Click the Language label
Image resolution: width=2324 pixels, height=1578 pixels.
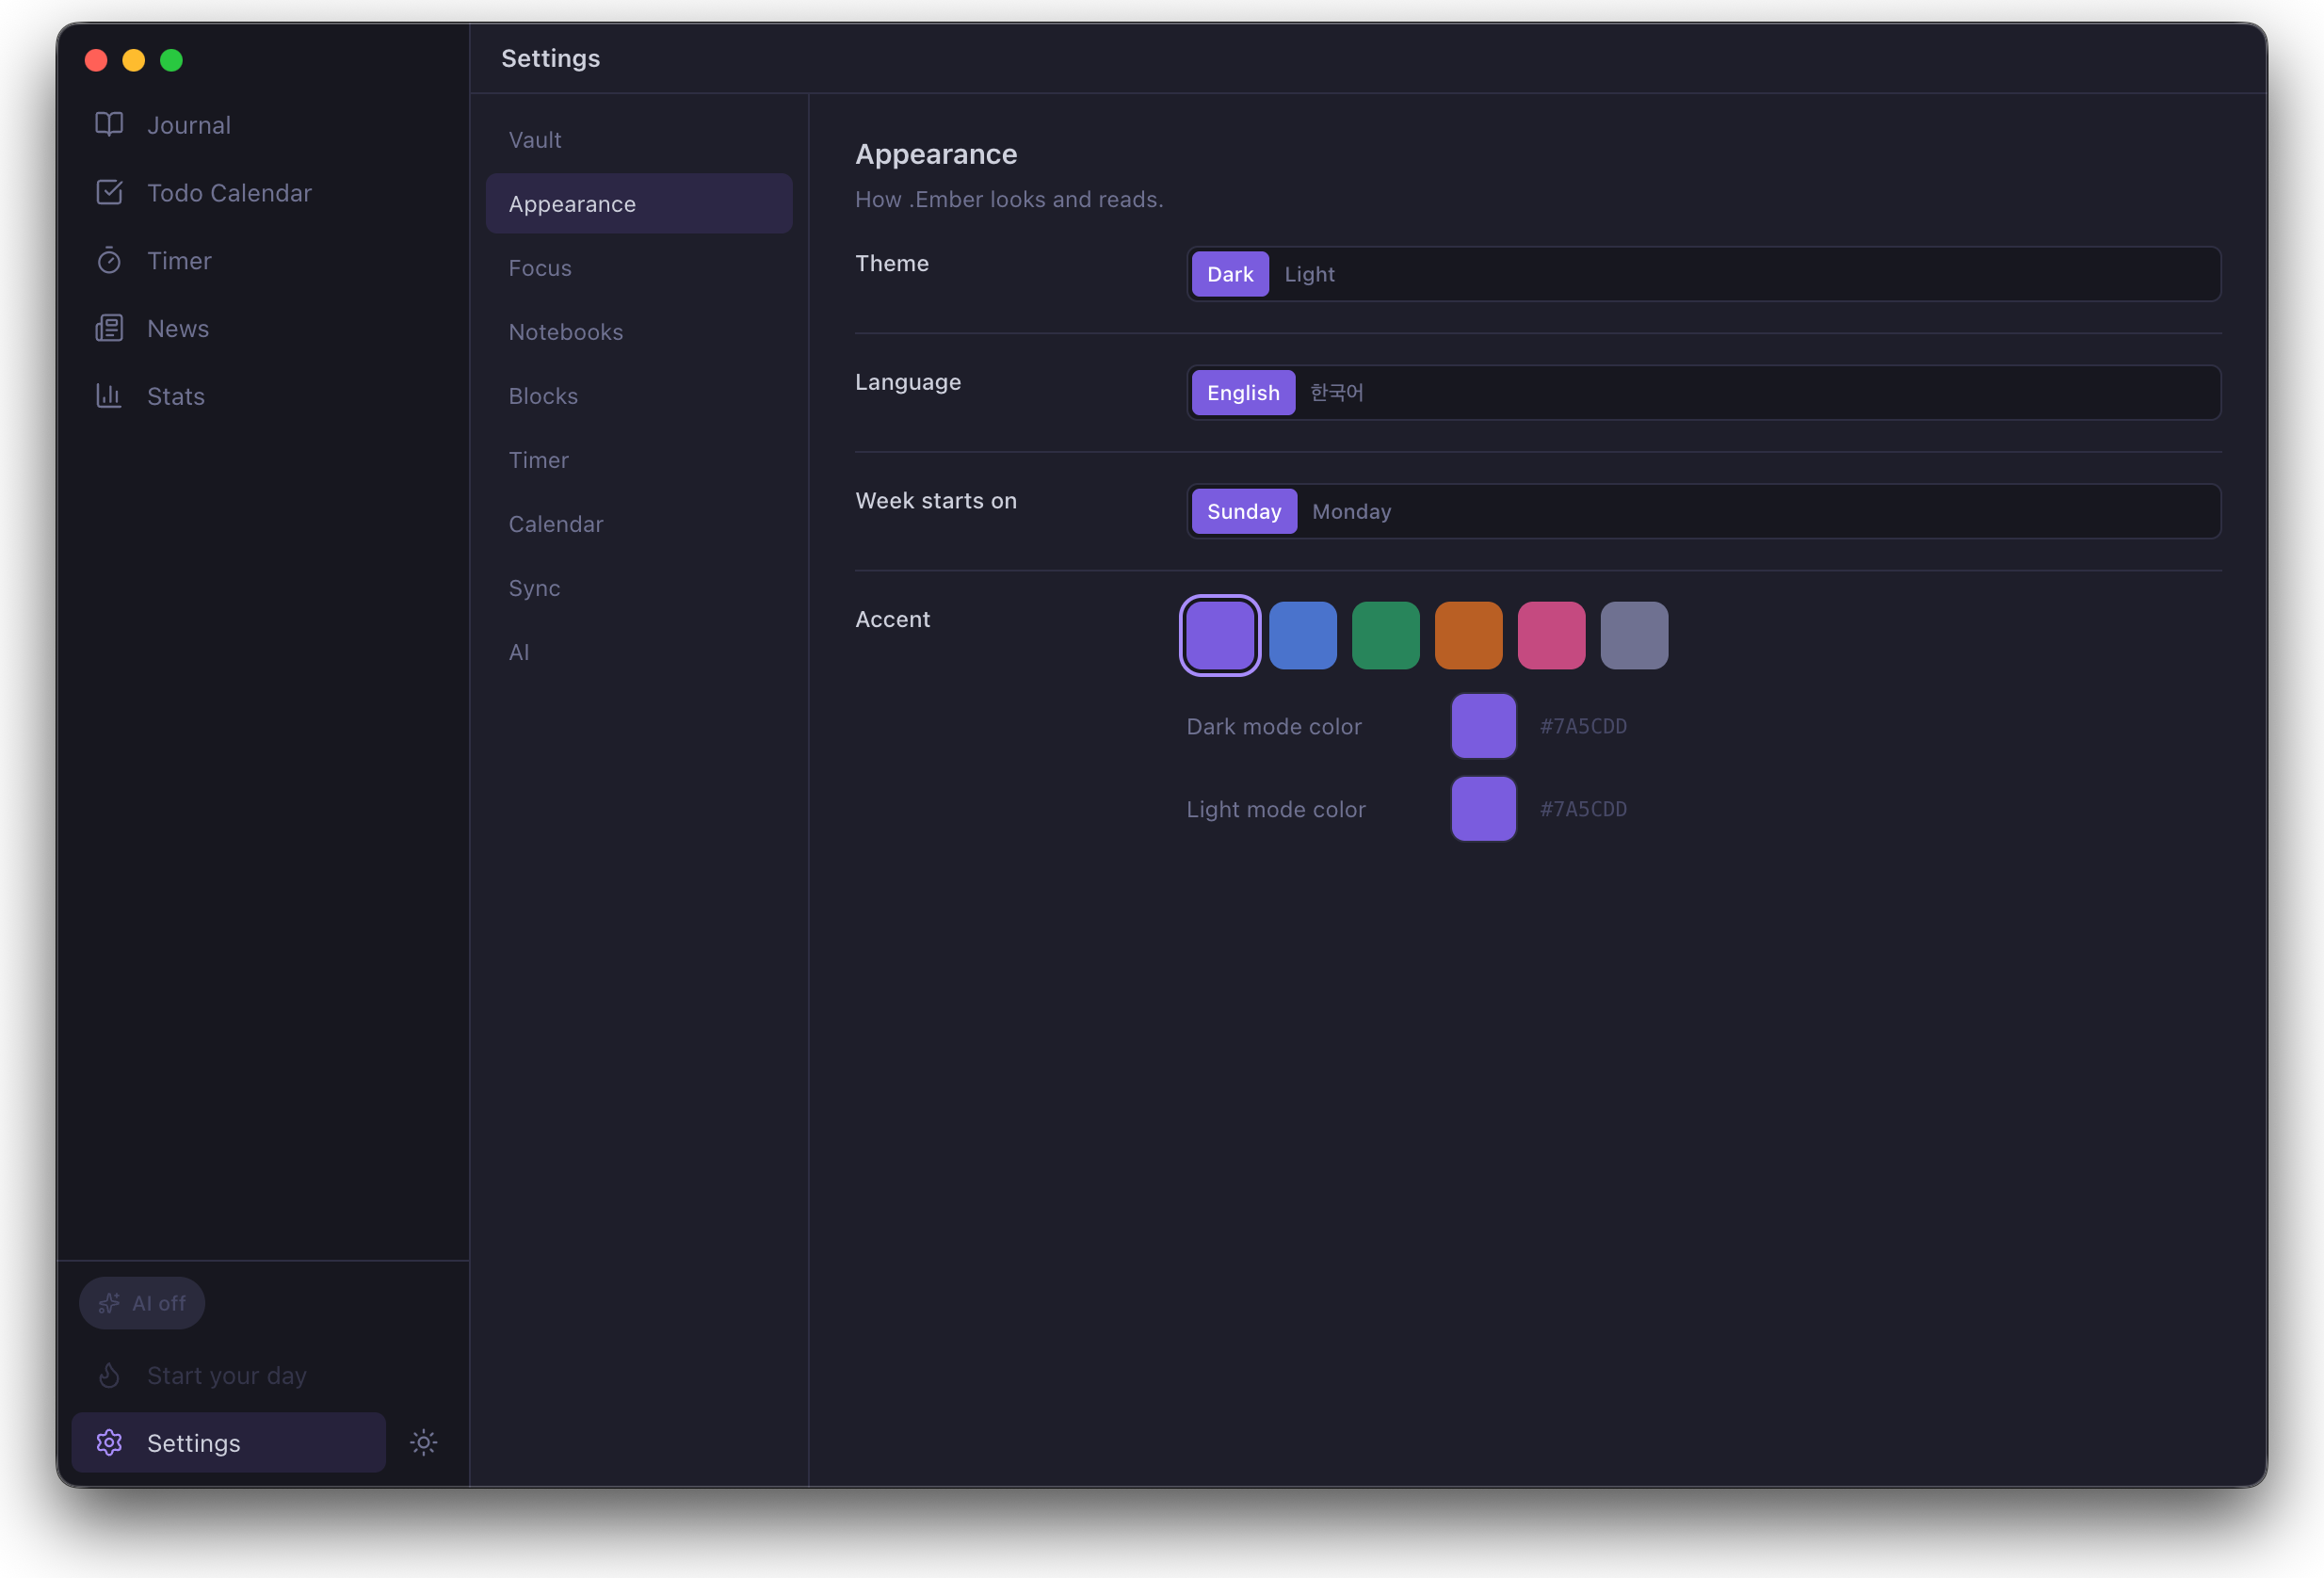click(x=908, y=382)
